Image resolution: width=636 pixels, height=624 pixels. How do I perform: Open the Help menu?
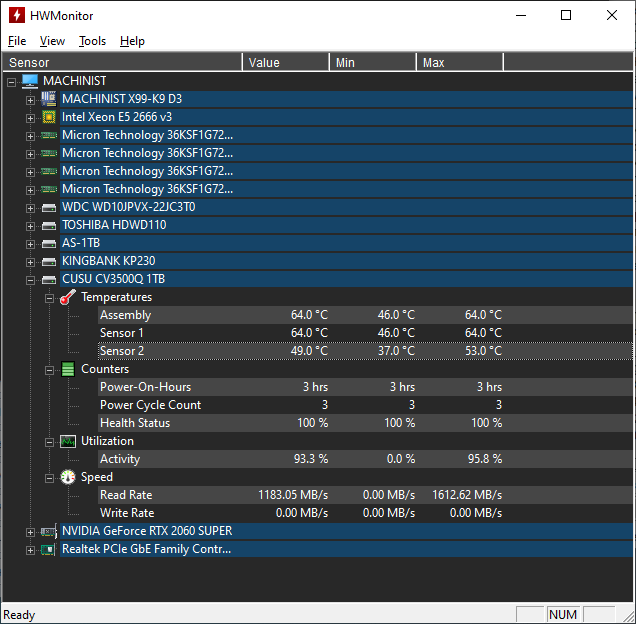[x=132, y=41]
